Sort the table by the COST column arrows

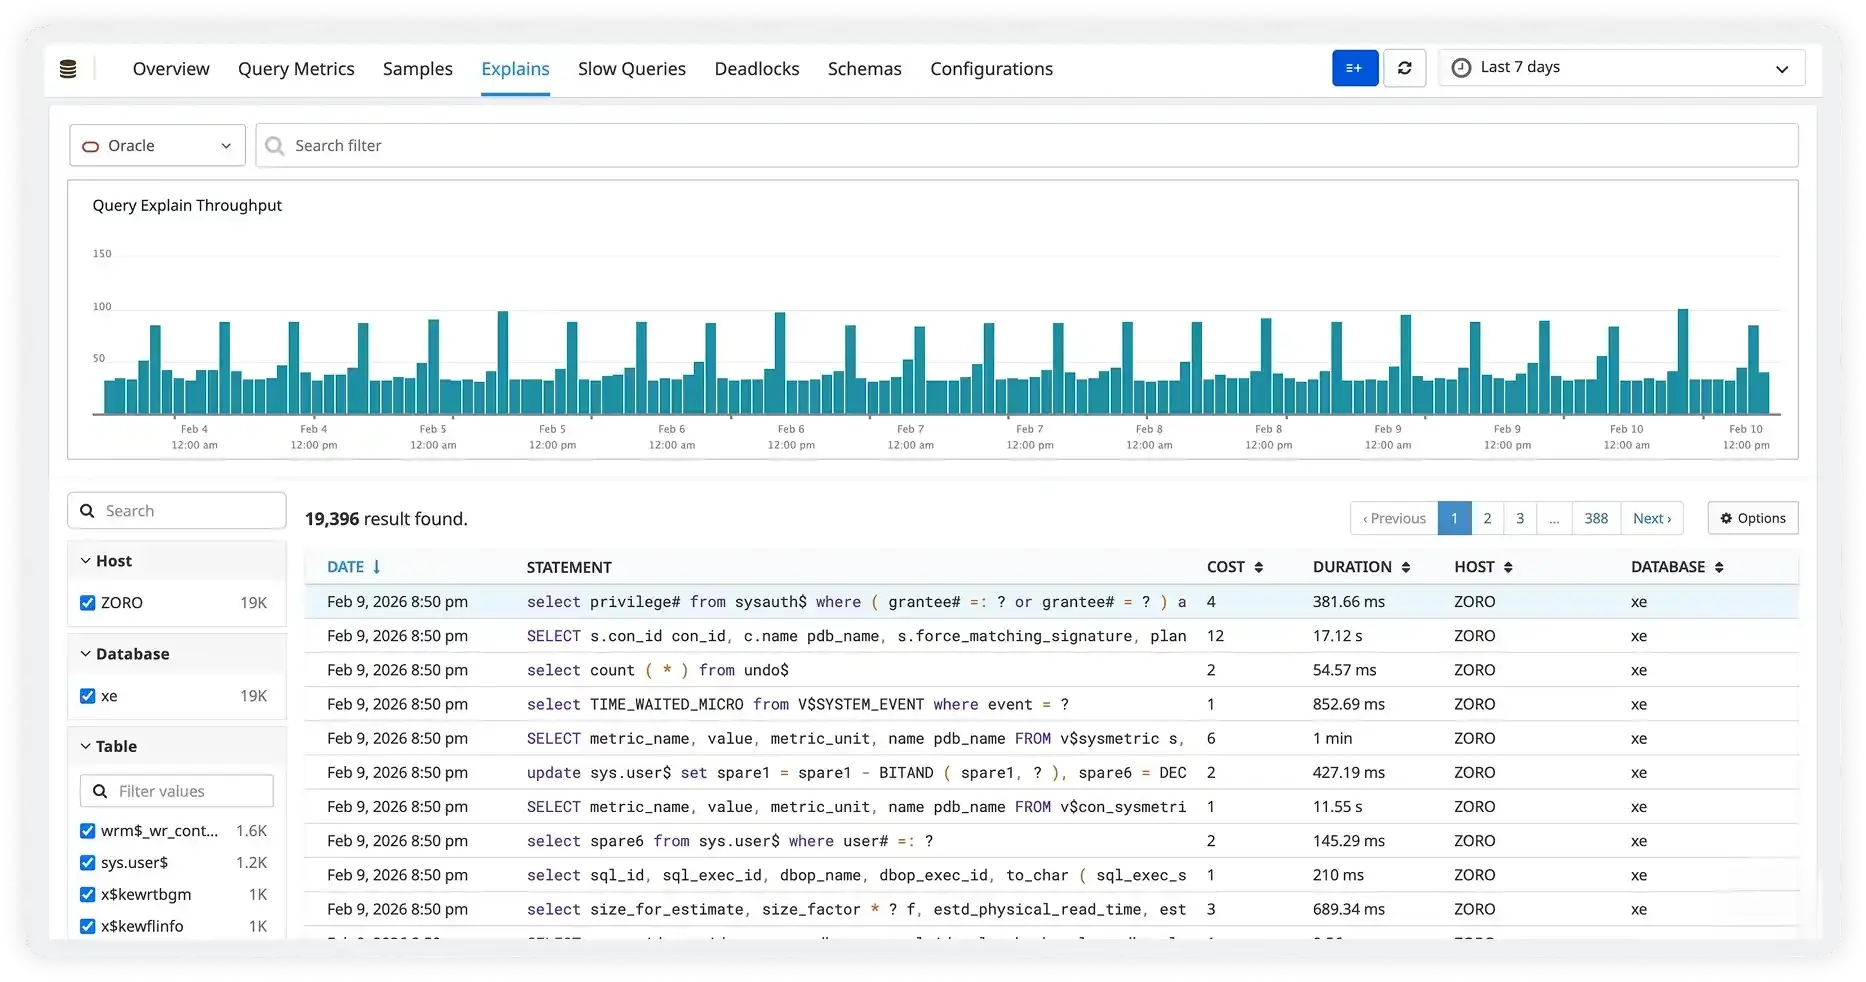pyautogui.click(x=1260, y=567)
